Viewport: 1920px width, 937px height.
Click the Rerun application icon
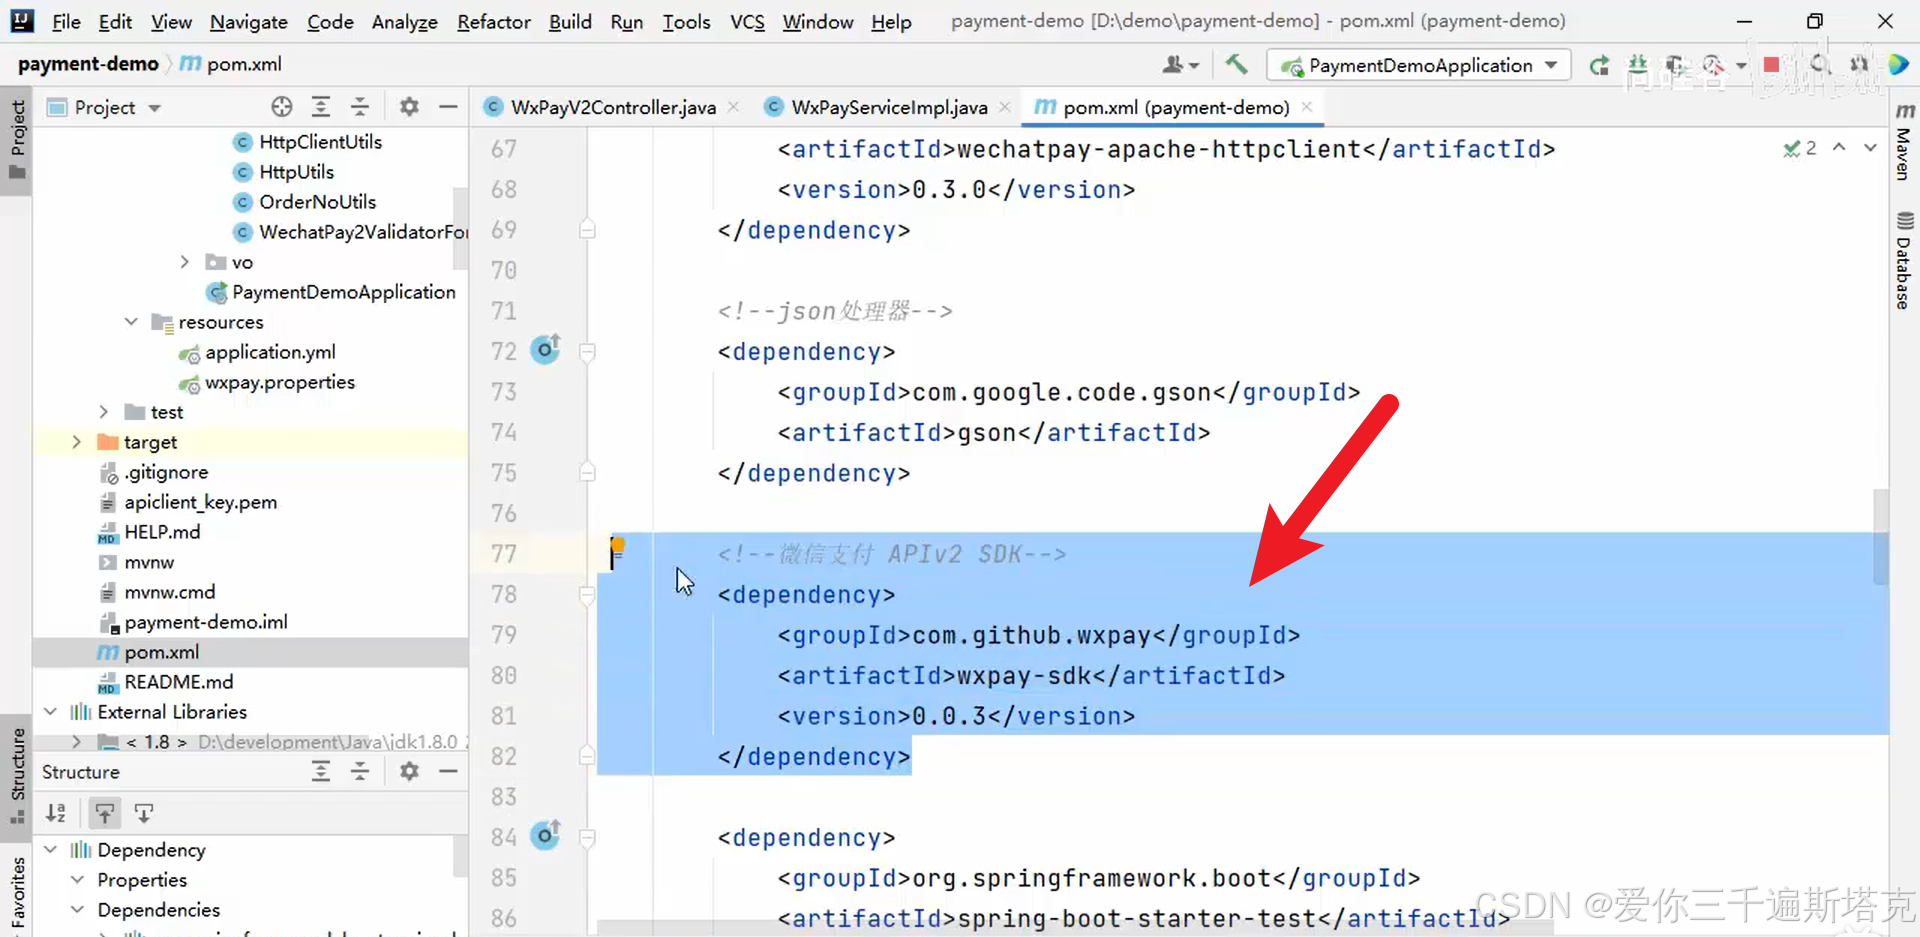(x=1599, y=65)
